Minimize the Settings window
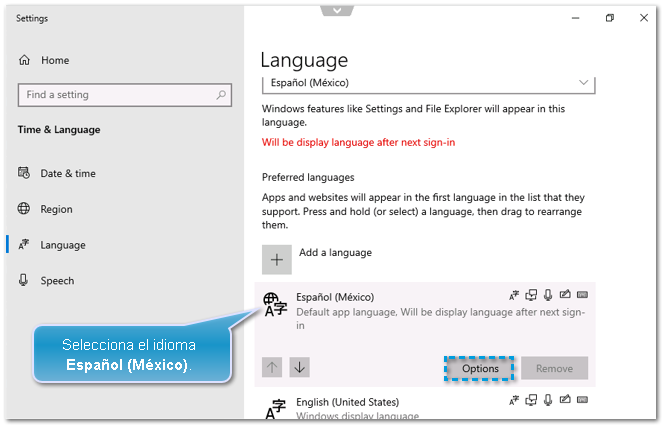This screenshot has height=428, width=665. pyautogui.click(x=576, y=18)
